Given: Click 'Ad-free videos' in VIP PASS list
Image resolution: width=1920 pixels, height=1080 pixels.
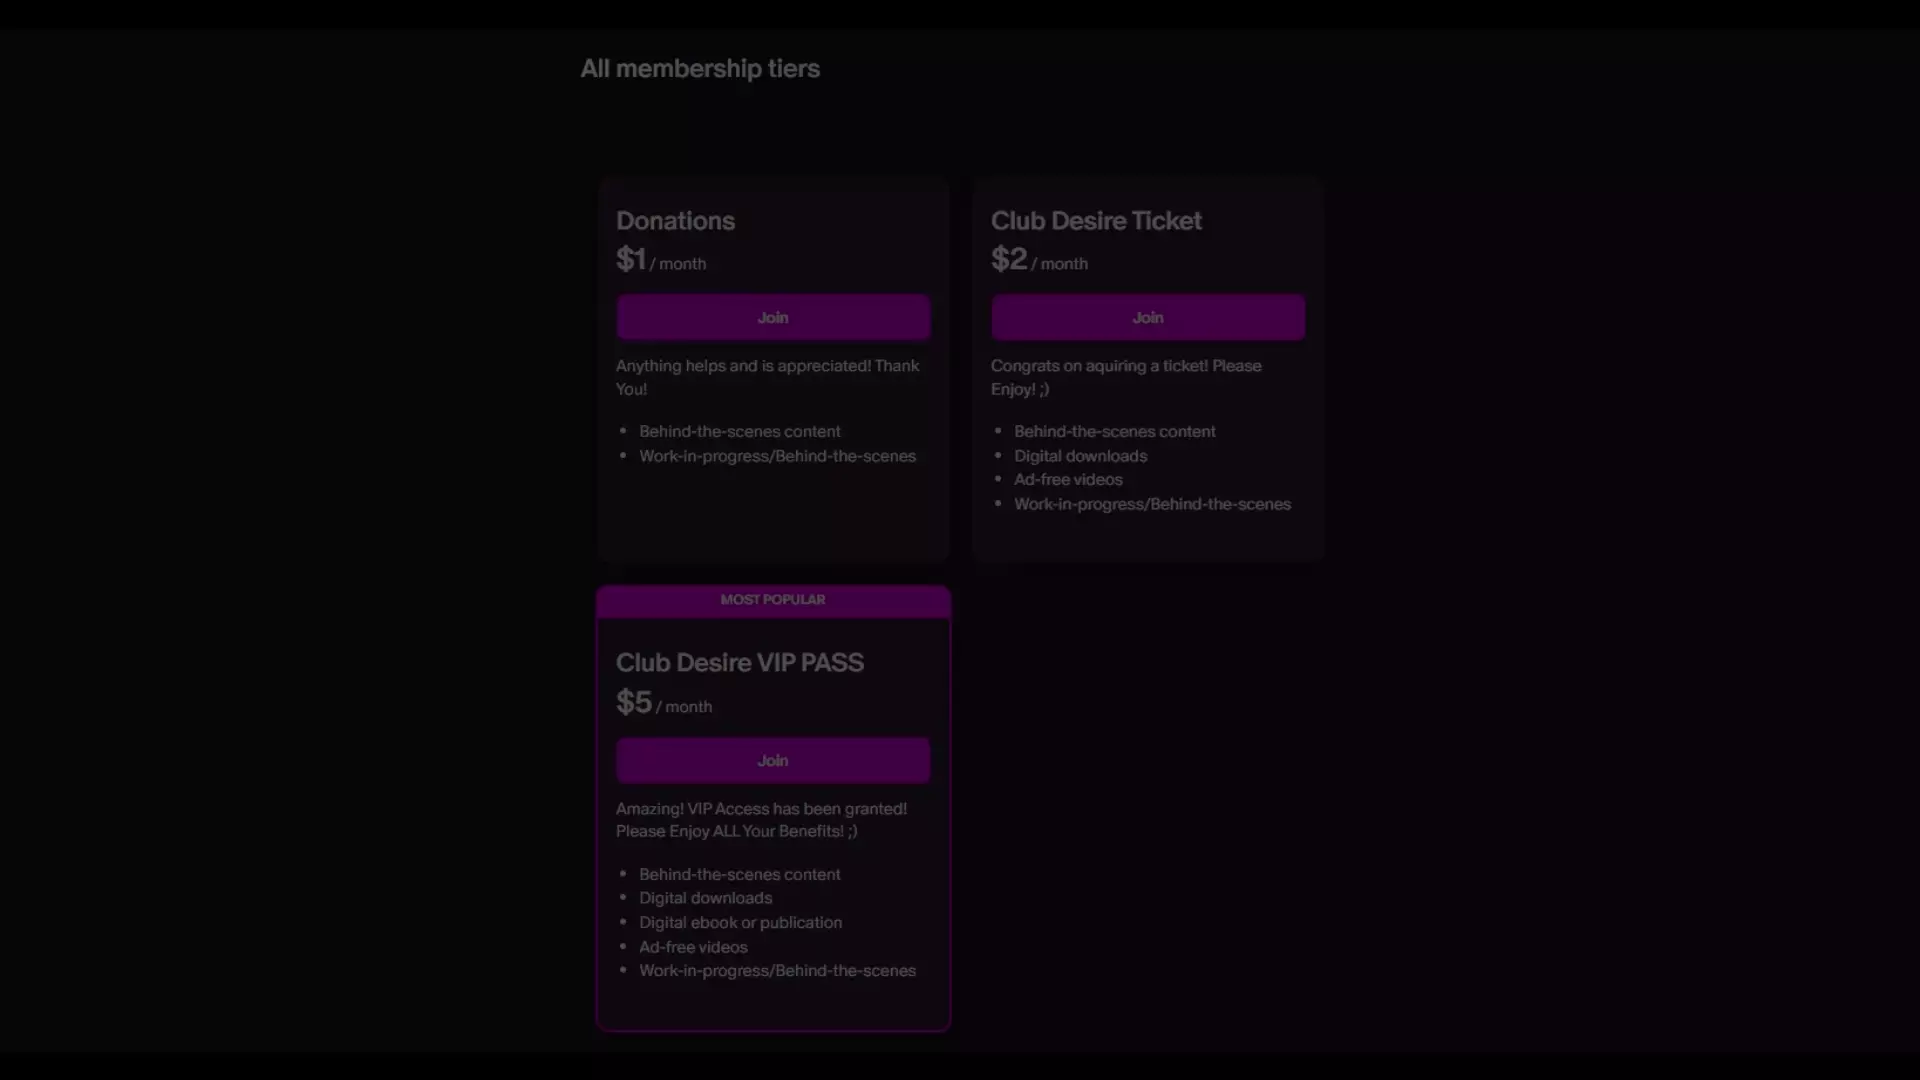Looking at the screenshot, I should pyautogui.click(x=693, y=947).
